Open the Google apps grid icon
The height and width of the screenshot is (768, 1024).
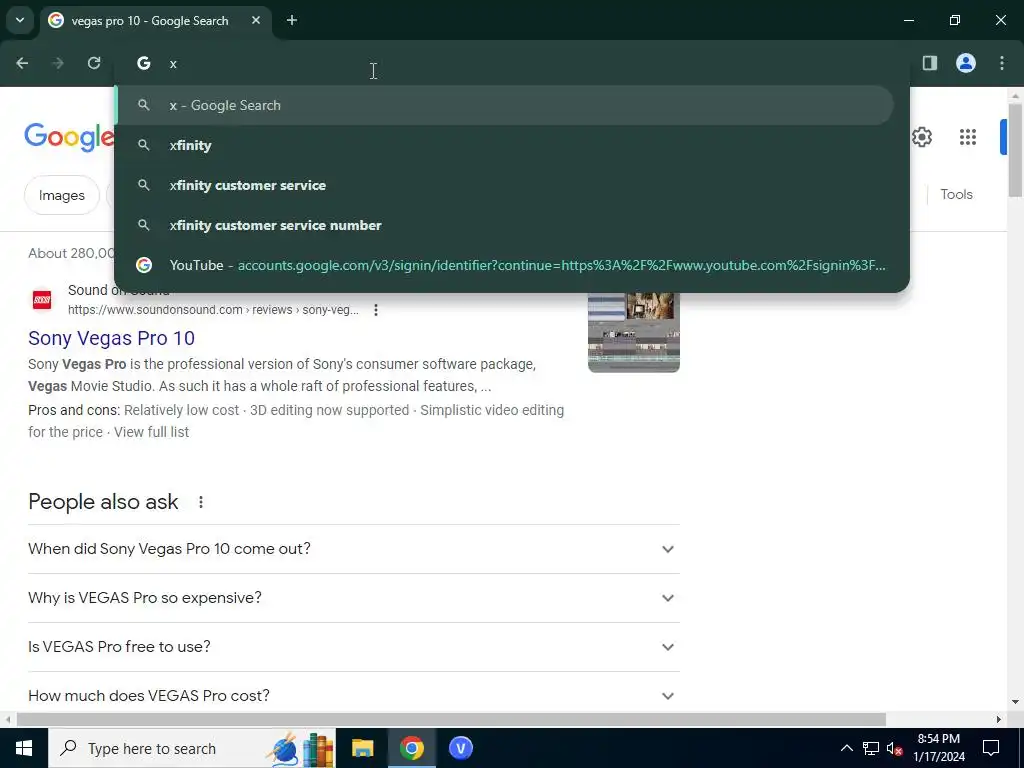(968, 137)
